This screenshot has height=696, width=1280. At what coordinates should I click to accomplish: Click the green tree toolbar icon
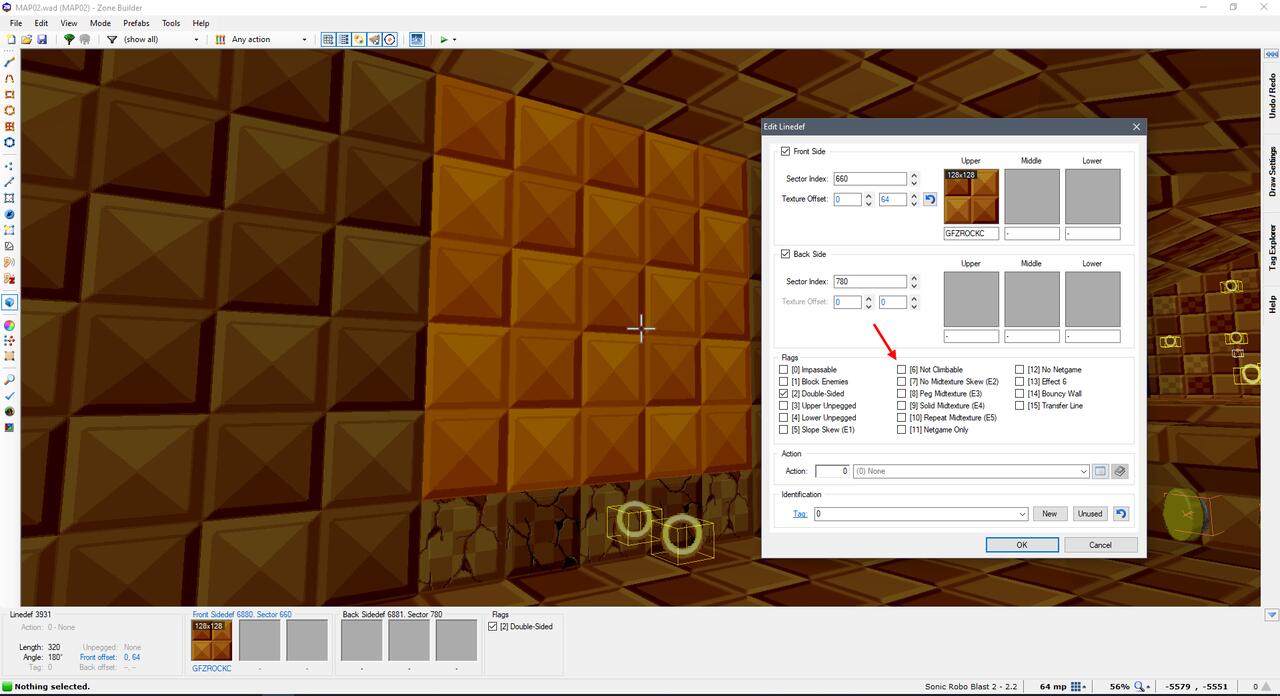point(69,39)
